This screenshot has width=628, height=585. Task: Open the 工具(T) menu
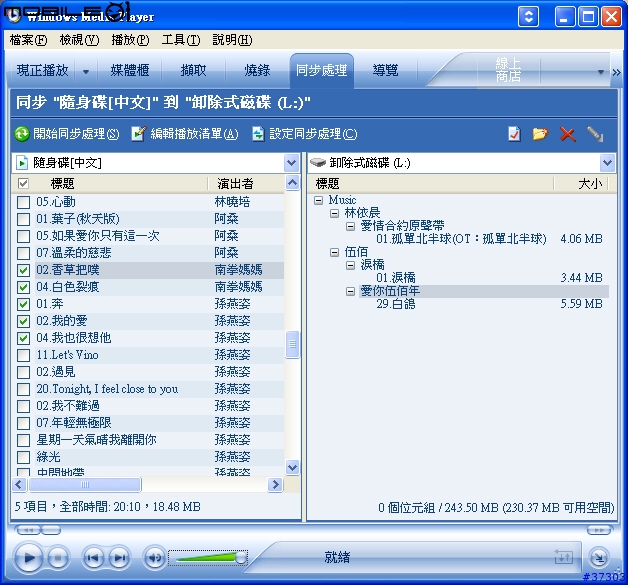pos(181,40)
